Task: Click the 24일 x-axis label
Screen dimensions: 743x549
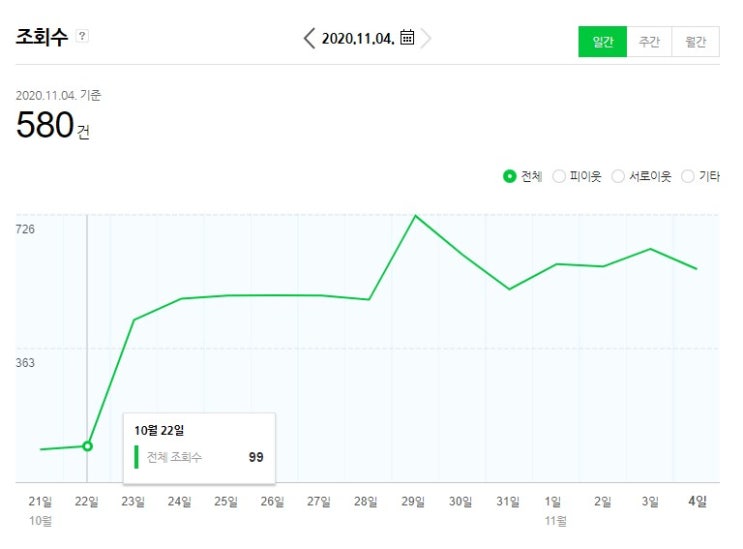Action: [x=180, y=501]
